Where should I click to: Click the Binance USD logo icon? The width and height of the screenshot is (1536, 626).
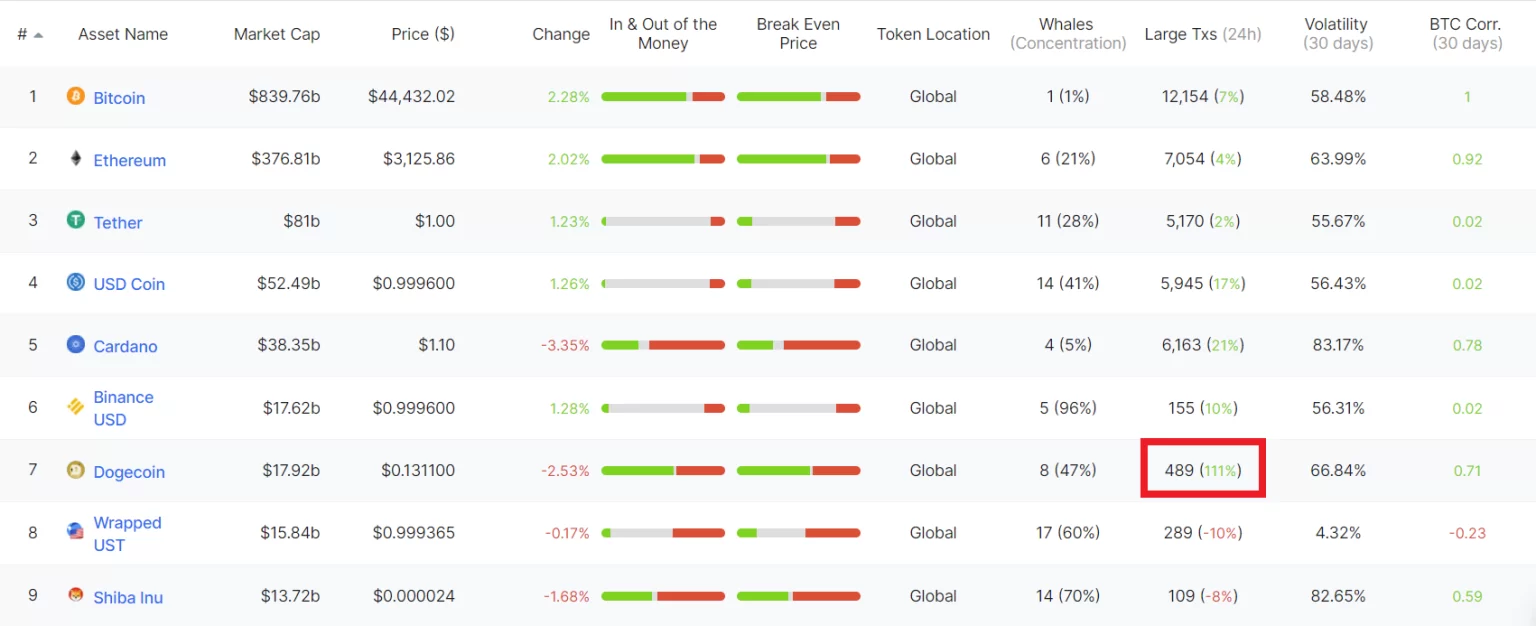75,407
